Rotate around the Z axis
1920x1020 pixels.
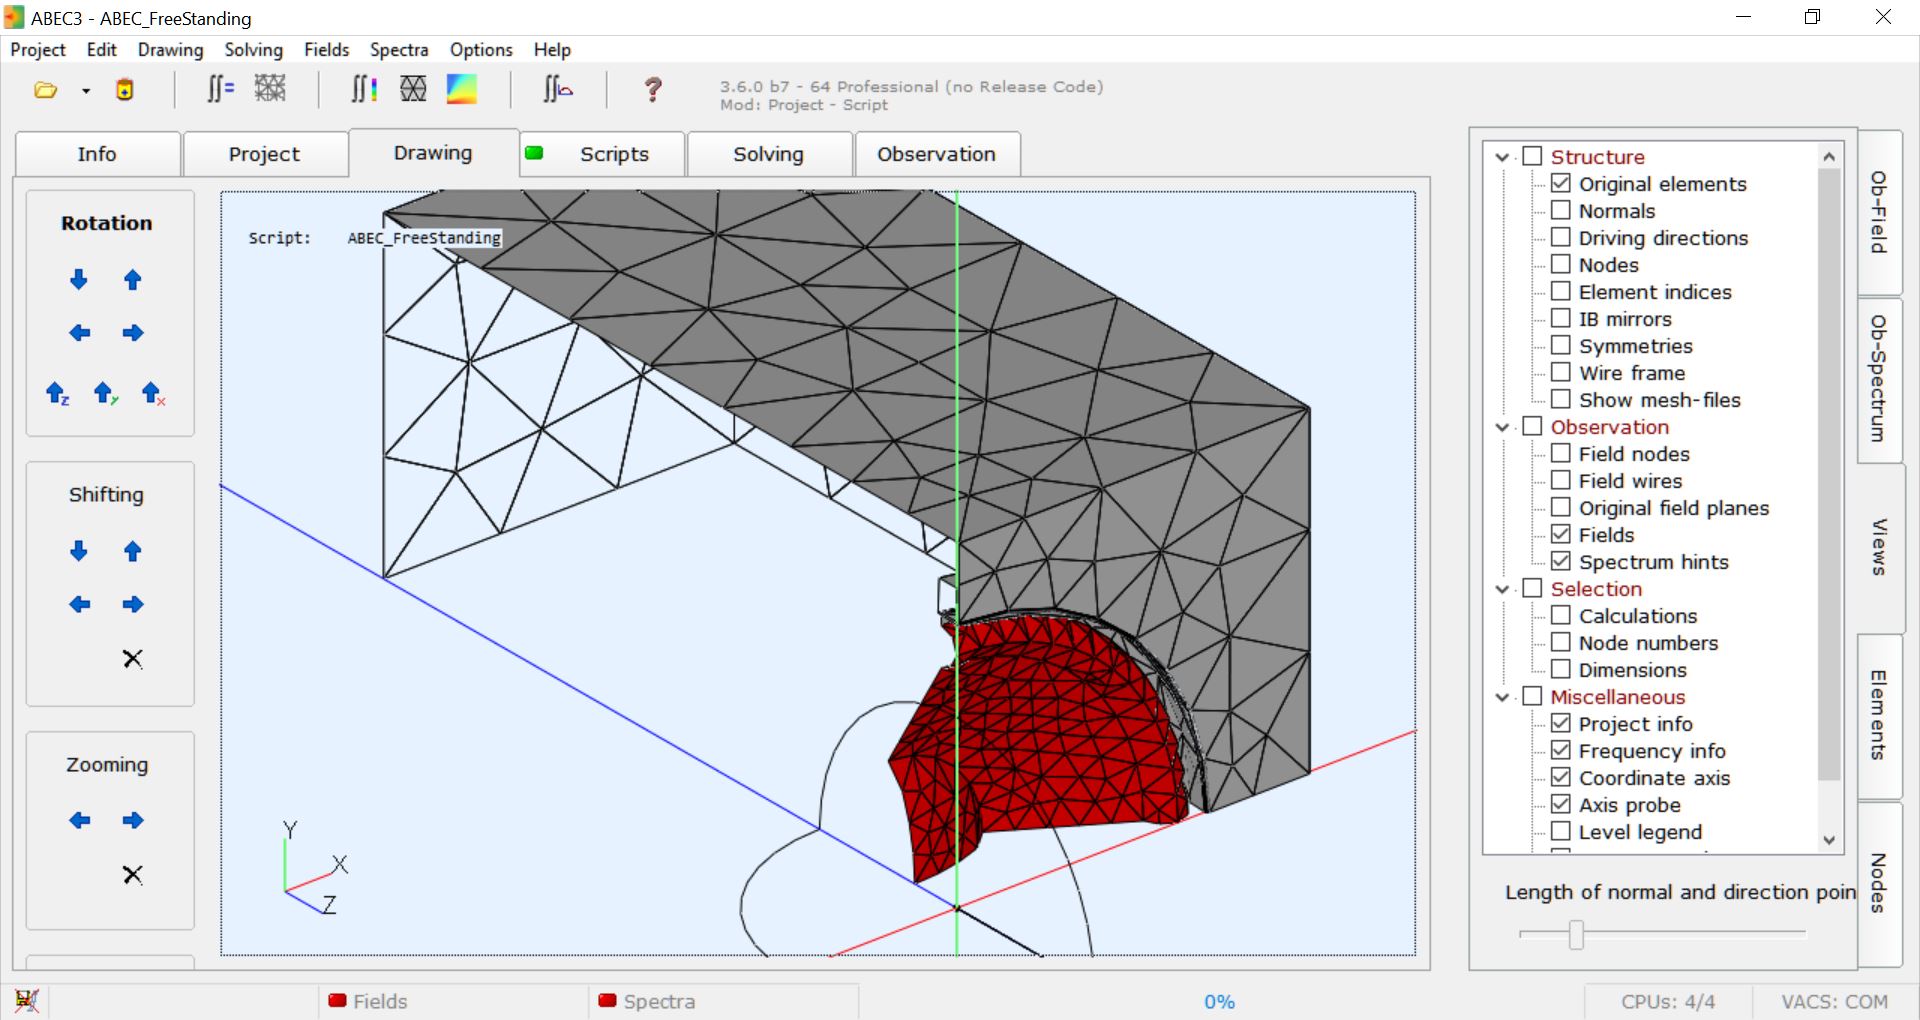coord(58,393)
